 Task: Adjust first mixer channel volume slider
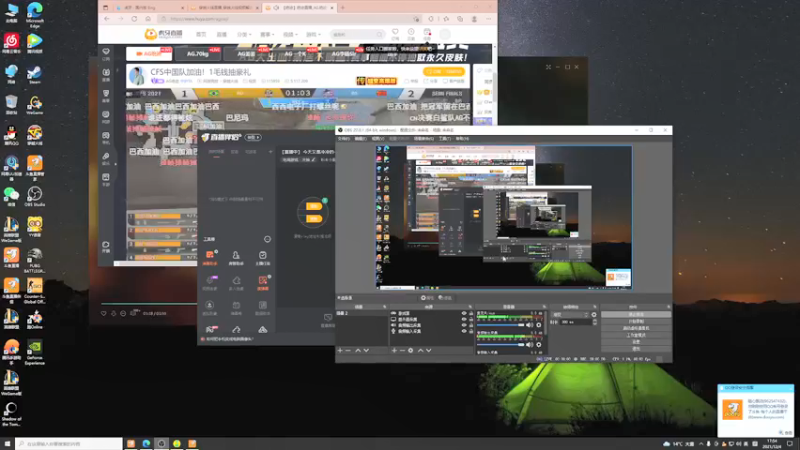(501, 325)
